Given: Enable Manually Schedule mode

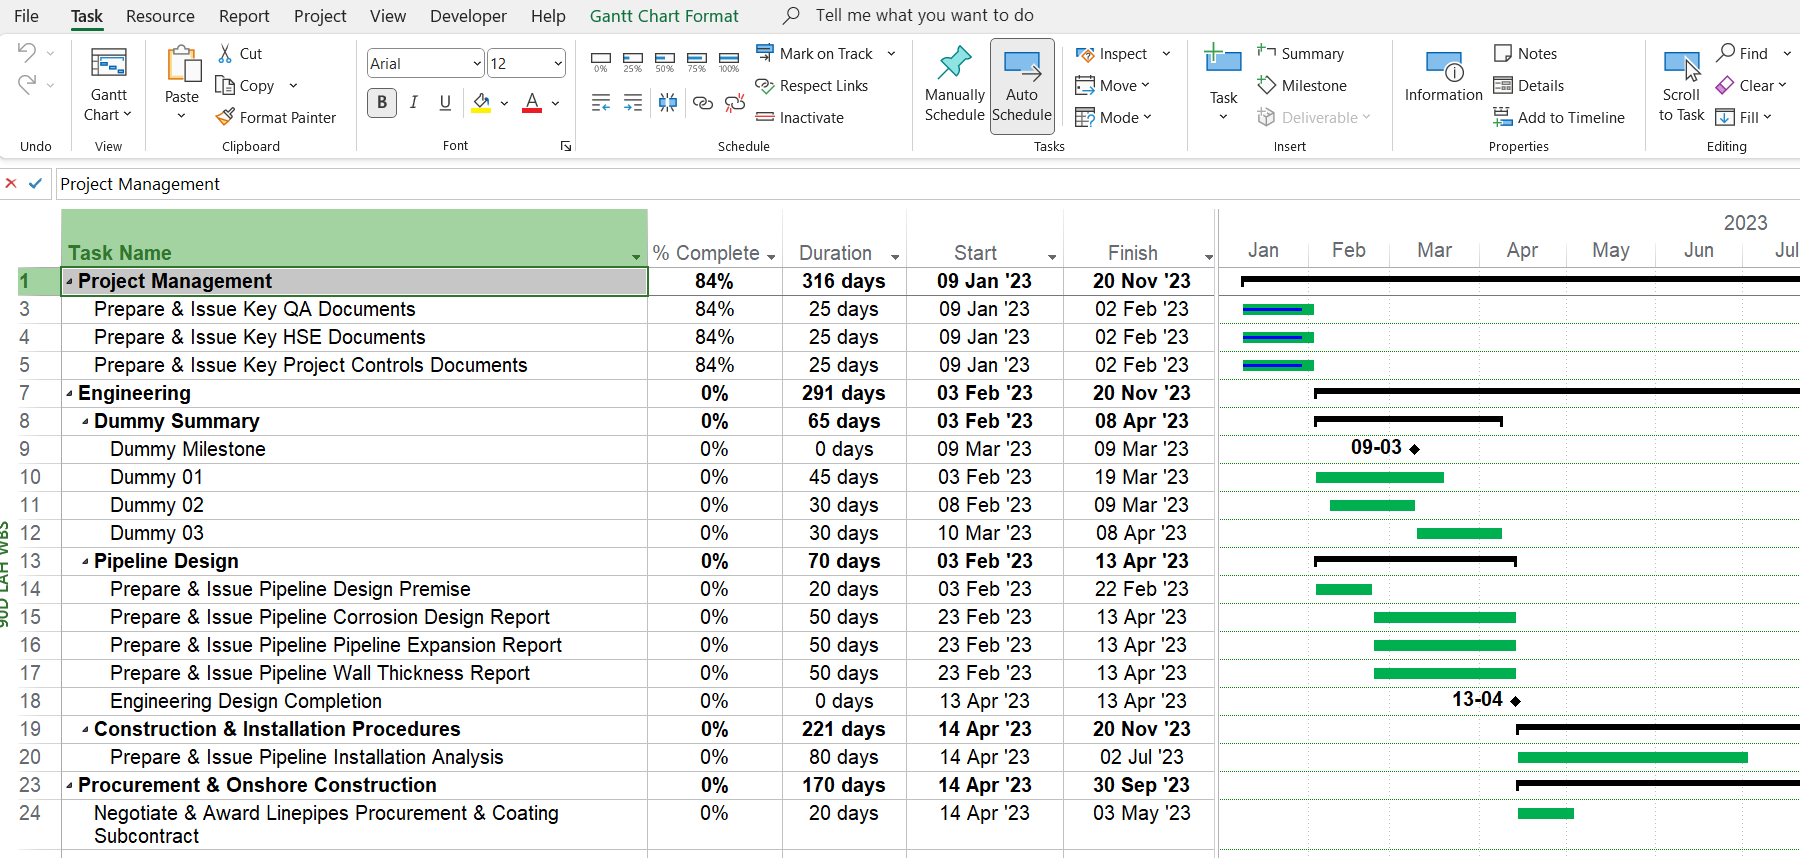Looking at the screenshot, I should (954, 84).
